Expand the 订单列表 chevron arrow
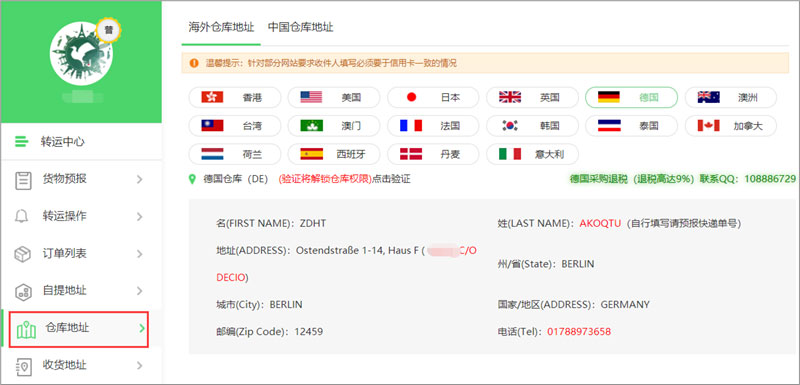Screen dimensions: 800x385 139,254
